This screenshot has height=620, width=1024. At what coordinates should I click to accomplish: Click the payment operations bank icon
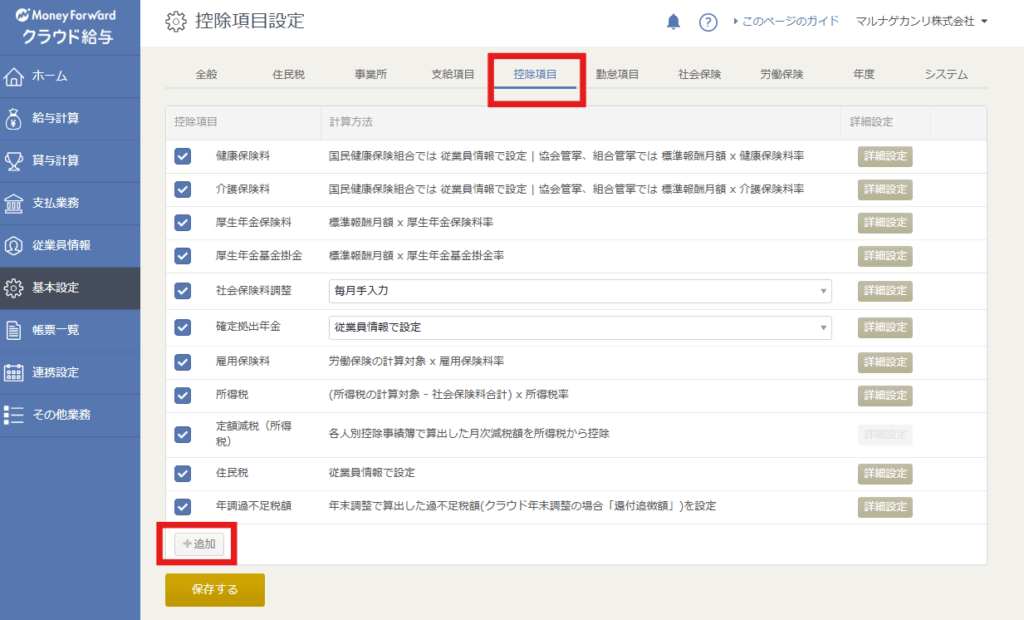14,203
